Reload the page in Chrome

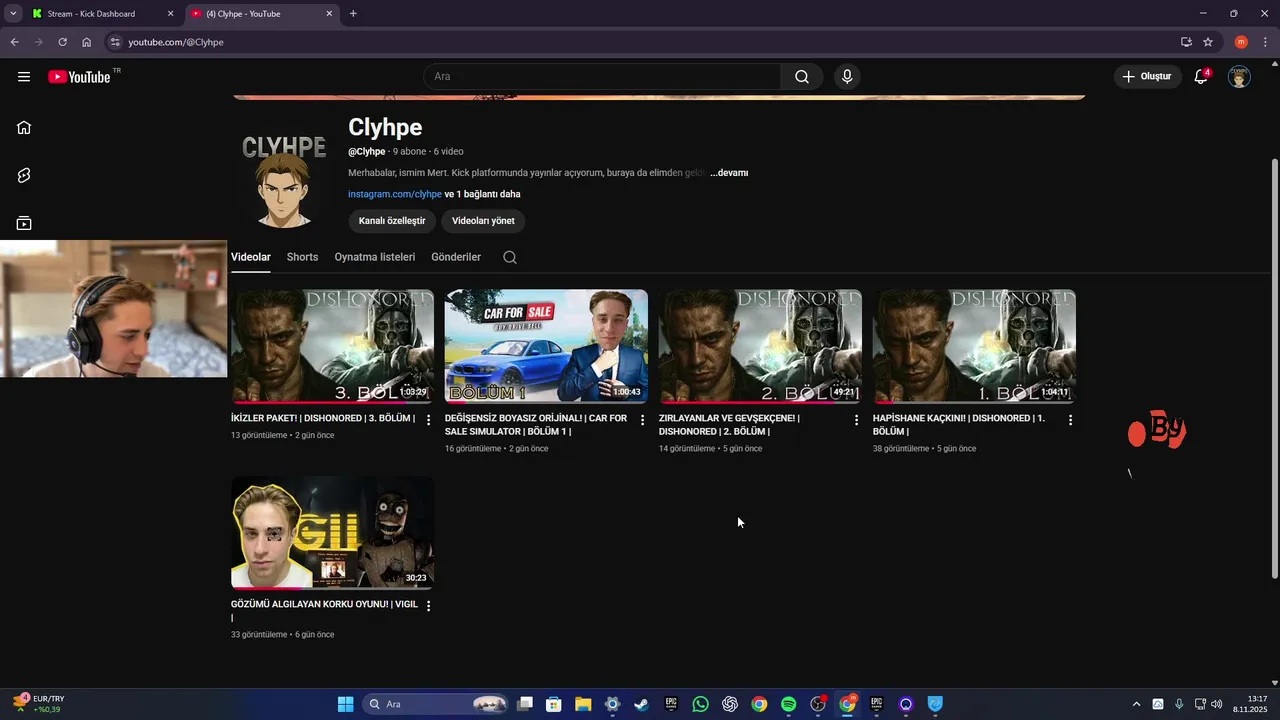pyautogui.click(x=62, y=42)
